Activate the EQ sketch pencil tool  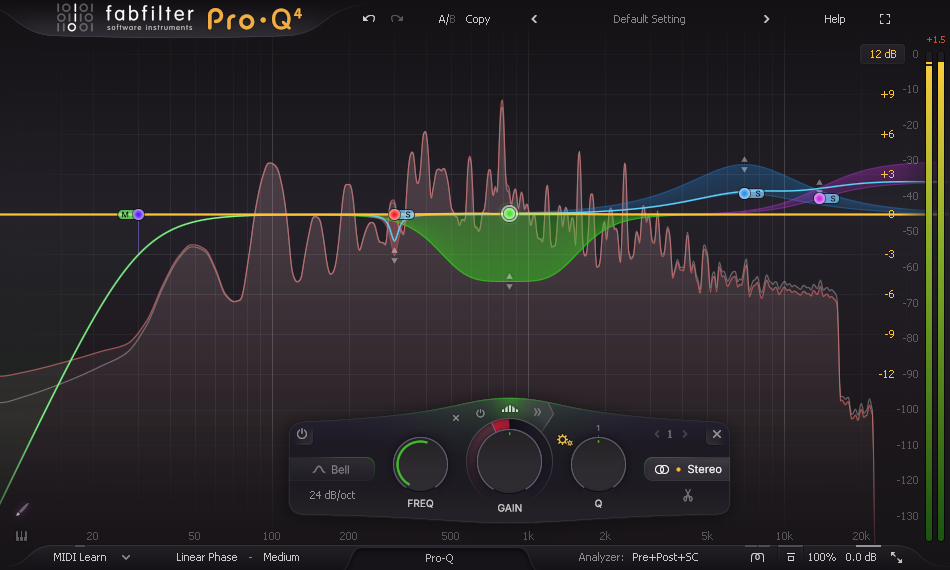point(22,509)
